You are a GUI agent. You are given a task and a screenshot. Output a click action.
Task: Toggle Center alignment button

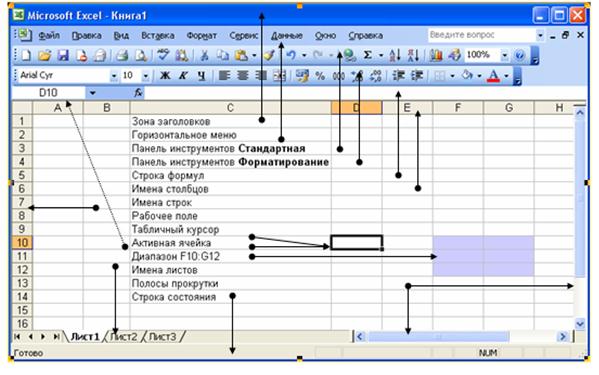[243, 76]
